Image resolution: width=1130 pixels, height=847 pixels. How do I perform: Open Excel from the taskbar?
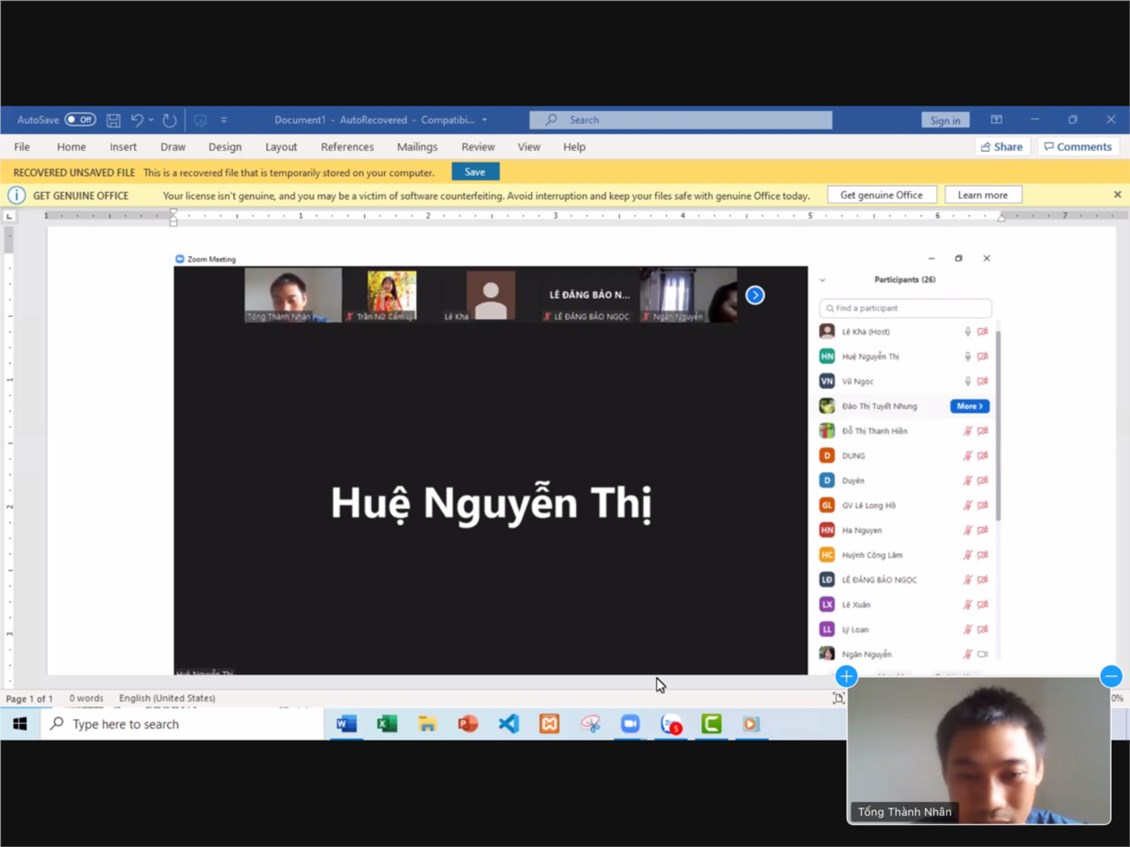387,724
